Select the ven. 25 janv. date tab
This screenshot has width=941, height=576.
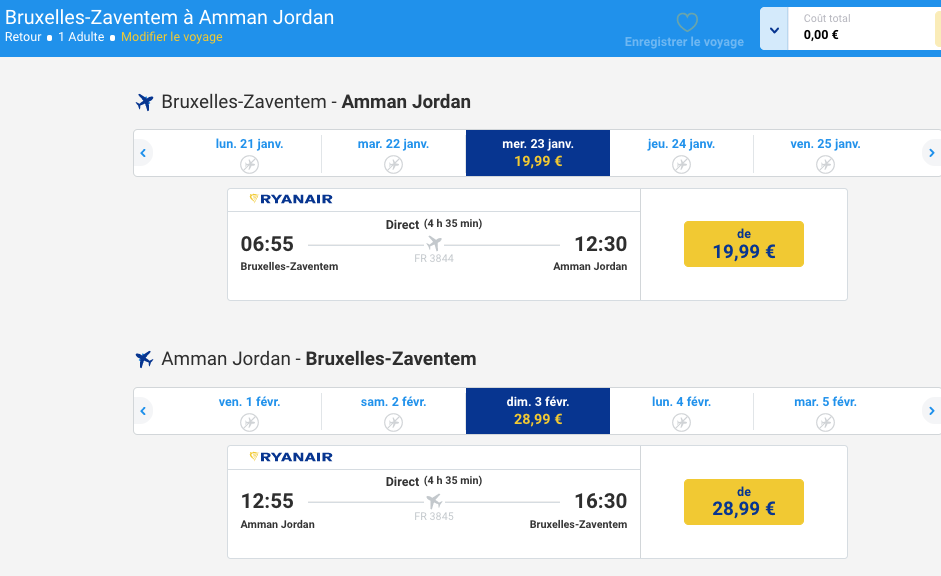825,153
